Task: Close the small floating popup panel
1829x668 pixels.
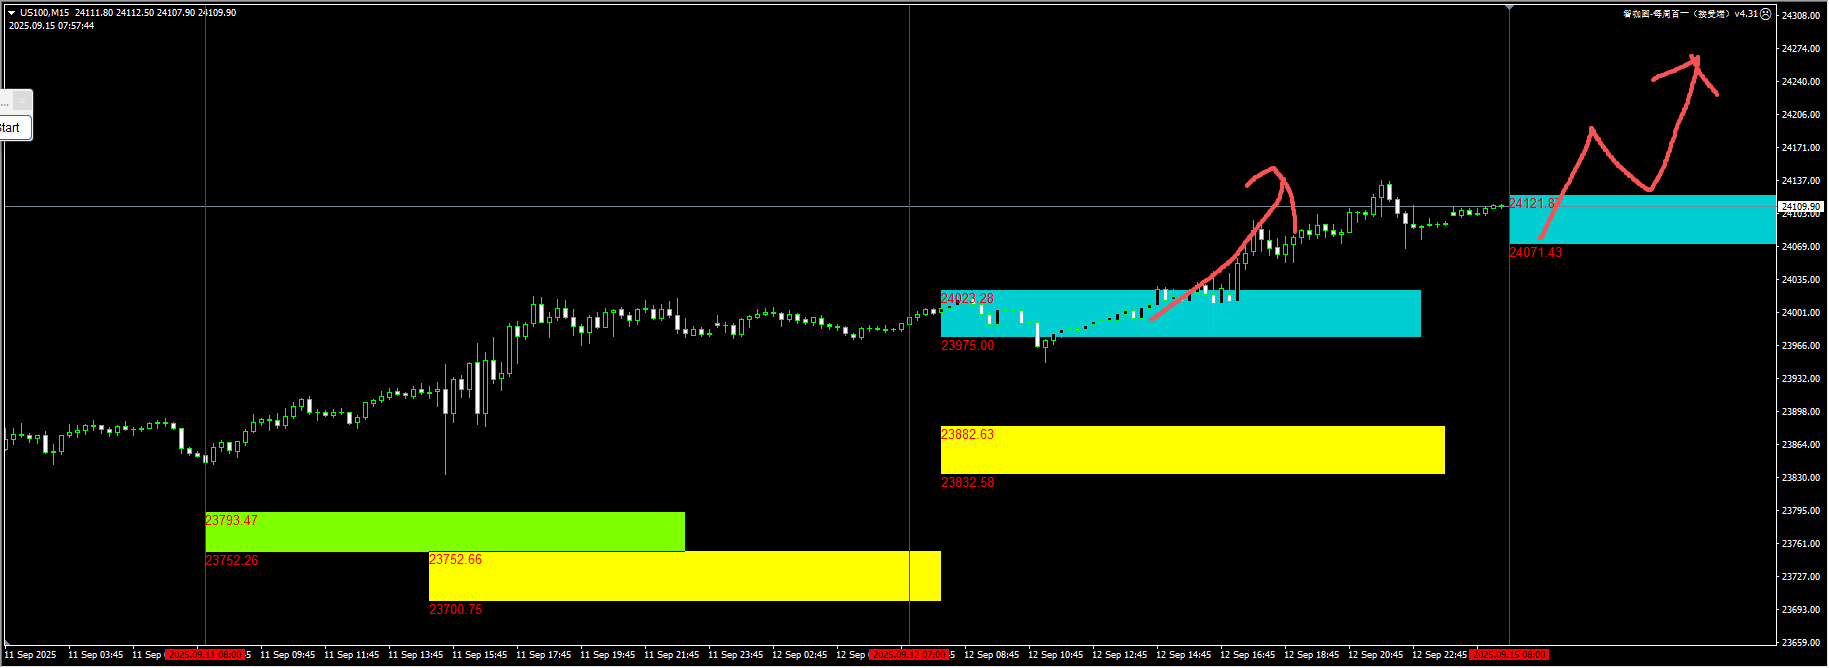Action: coord(22,101)
